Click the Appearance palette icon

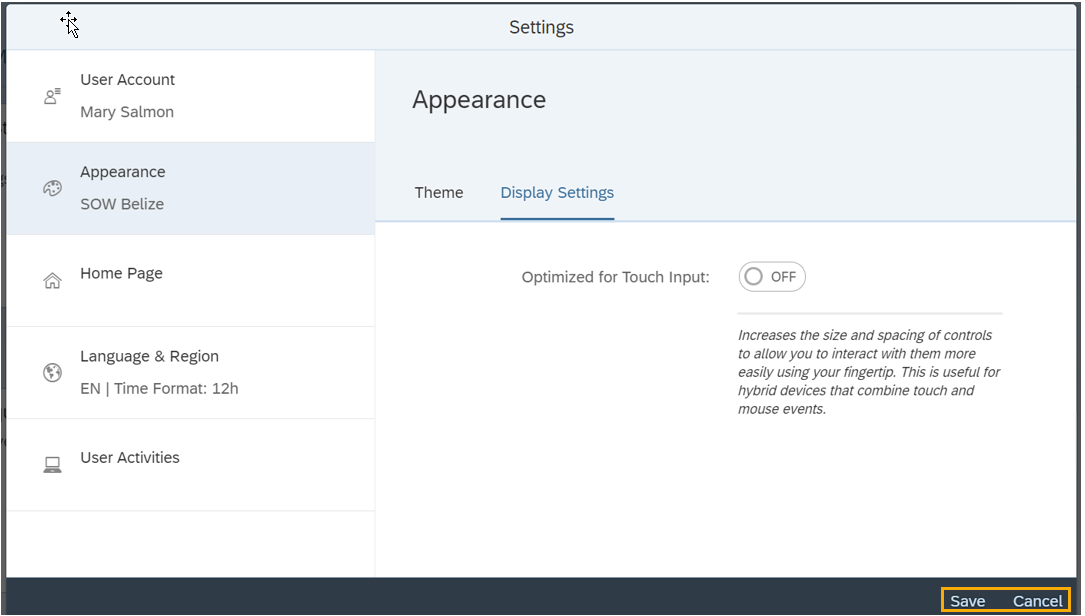coord(52,189)
